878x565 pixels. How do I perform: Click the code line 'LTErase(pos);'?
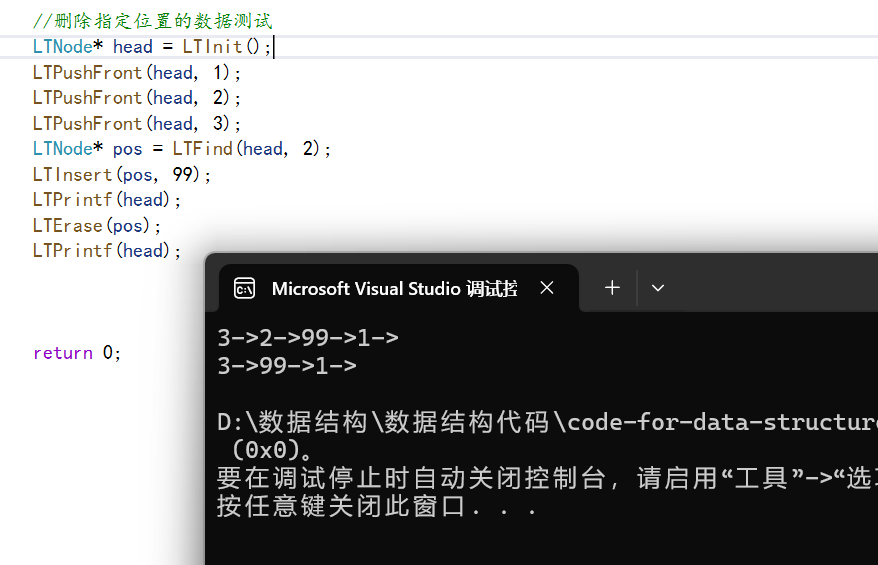[x=96, y=226]
